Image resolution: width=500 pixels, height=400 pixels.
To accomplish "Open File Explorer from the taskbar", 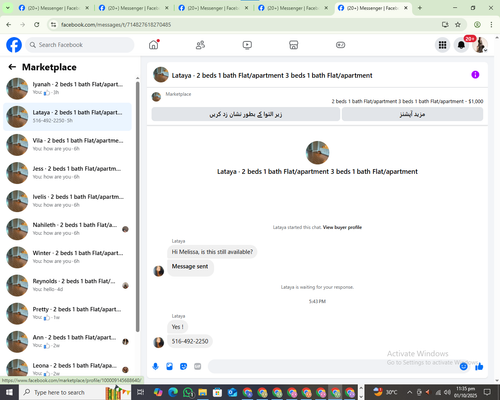I will pos(202,392).
